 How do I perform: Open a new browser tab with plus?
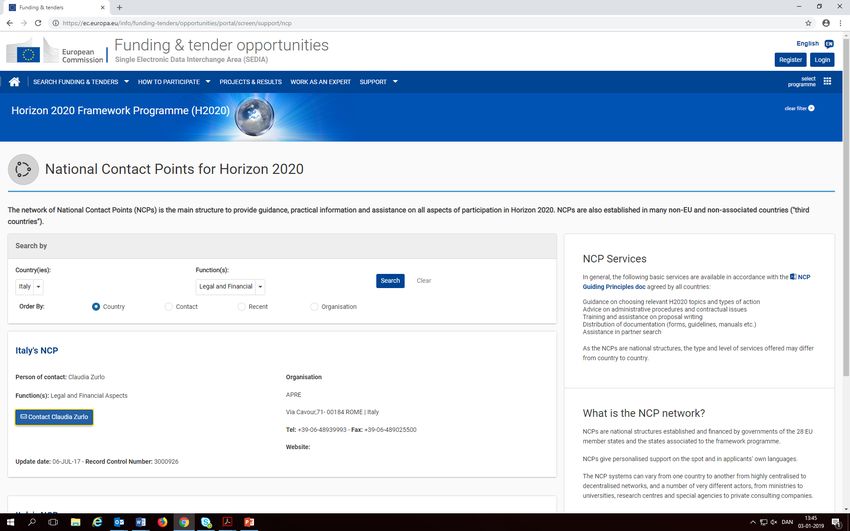click(119, 8)
